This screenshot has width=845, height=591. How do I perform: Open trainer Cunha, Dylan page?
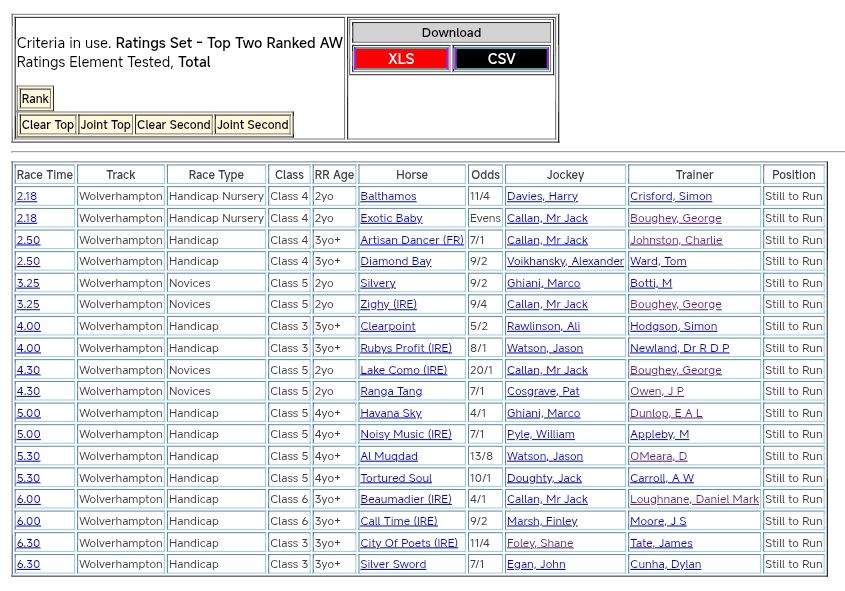[665, 565]
